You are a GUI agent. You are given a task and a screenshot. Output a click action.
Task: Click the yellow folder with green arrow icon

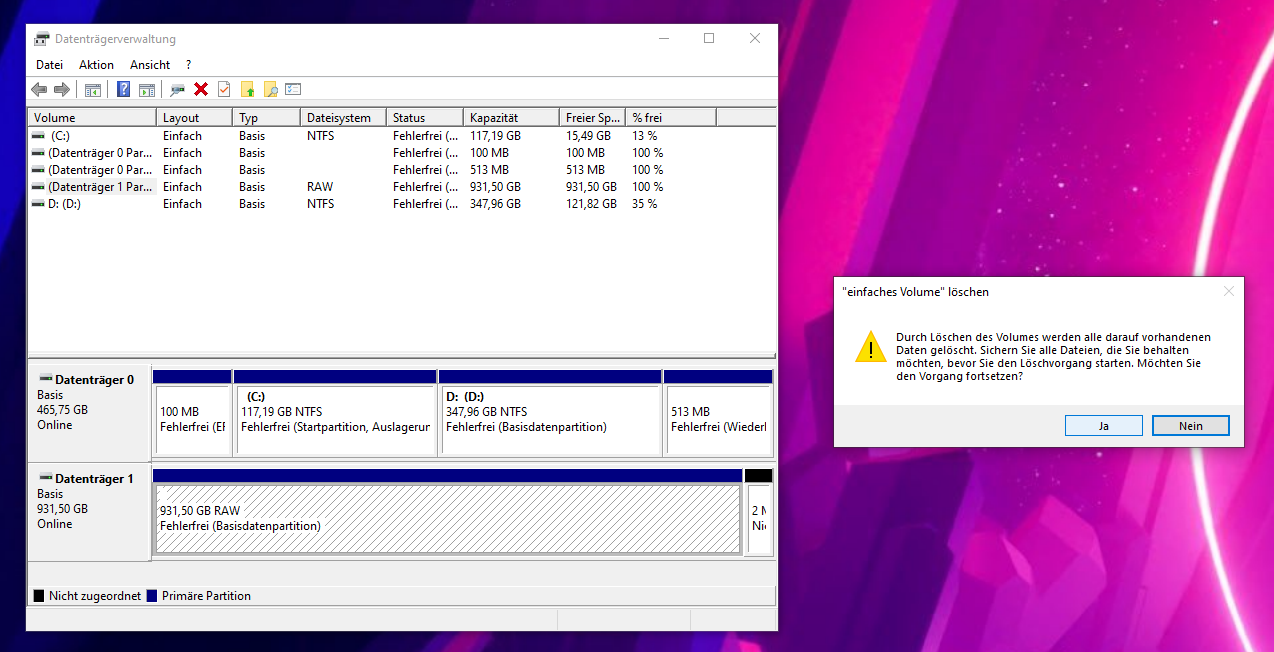coord(248,89)
